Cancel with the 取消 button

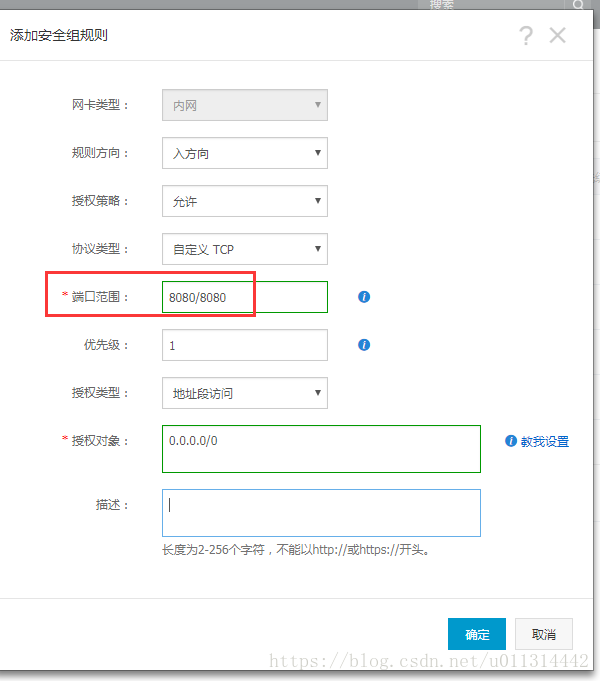[544, 634]
